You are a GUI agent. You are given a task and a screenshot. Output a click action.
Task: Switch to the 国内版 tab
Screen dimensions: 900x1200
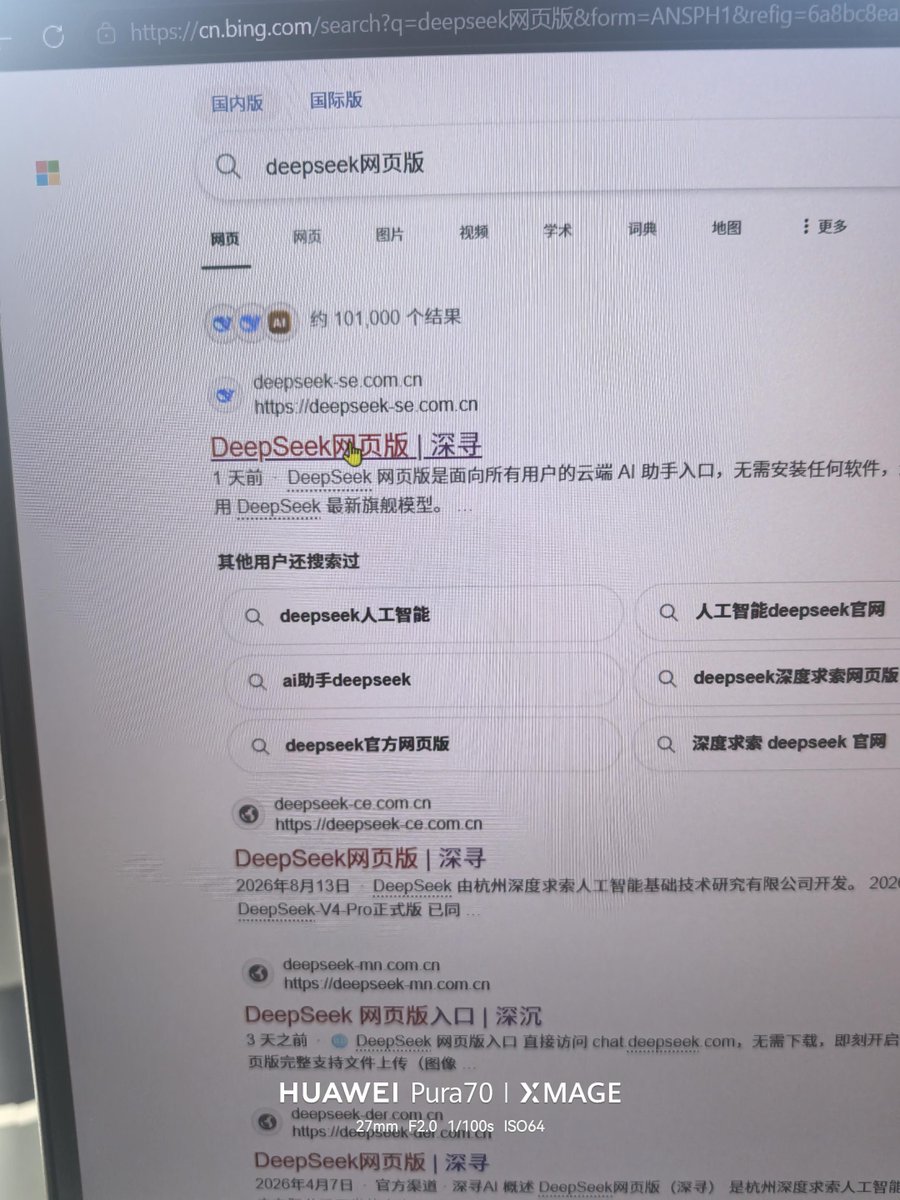pos(237,103)
